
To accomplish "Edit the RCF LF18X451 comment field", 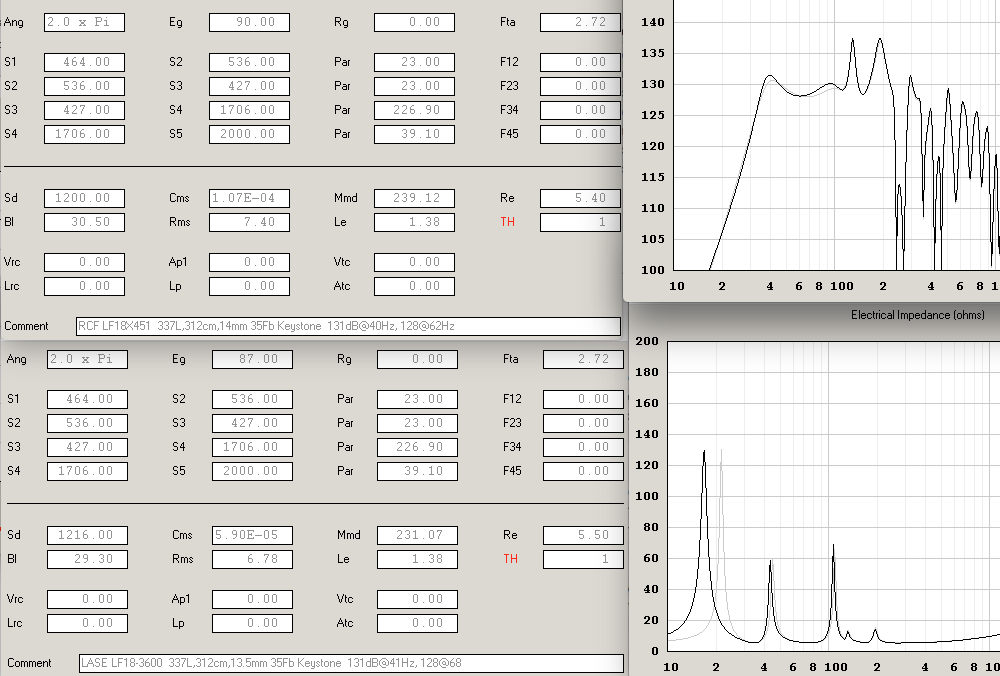I will pyautogui.click(x=348, y=327).
